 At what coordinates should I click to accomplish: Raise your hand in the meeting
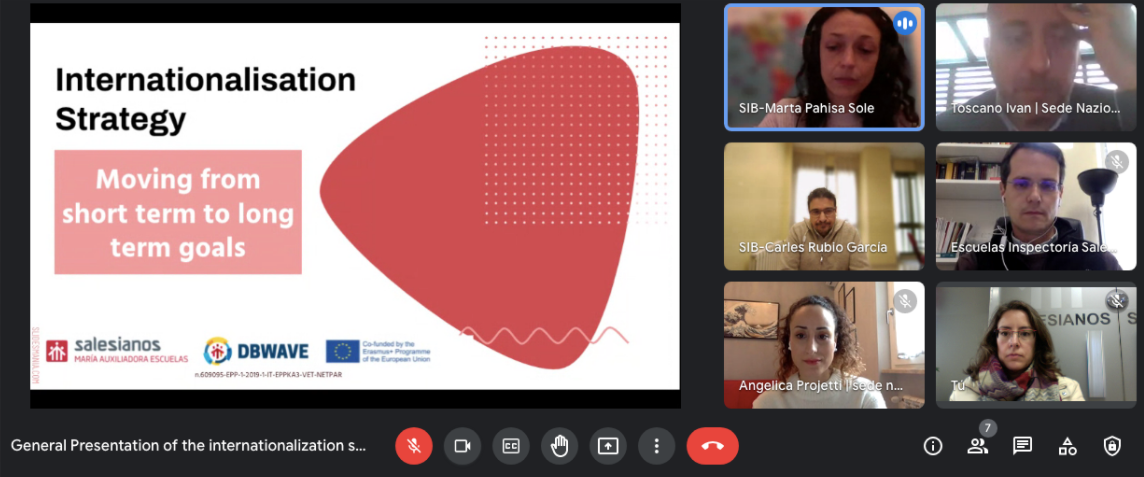(x=559, y=446)
